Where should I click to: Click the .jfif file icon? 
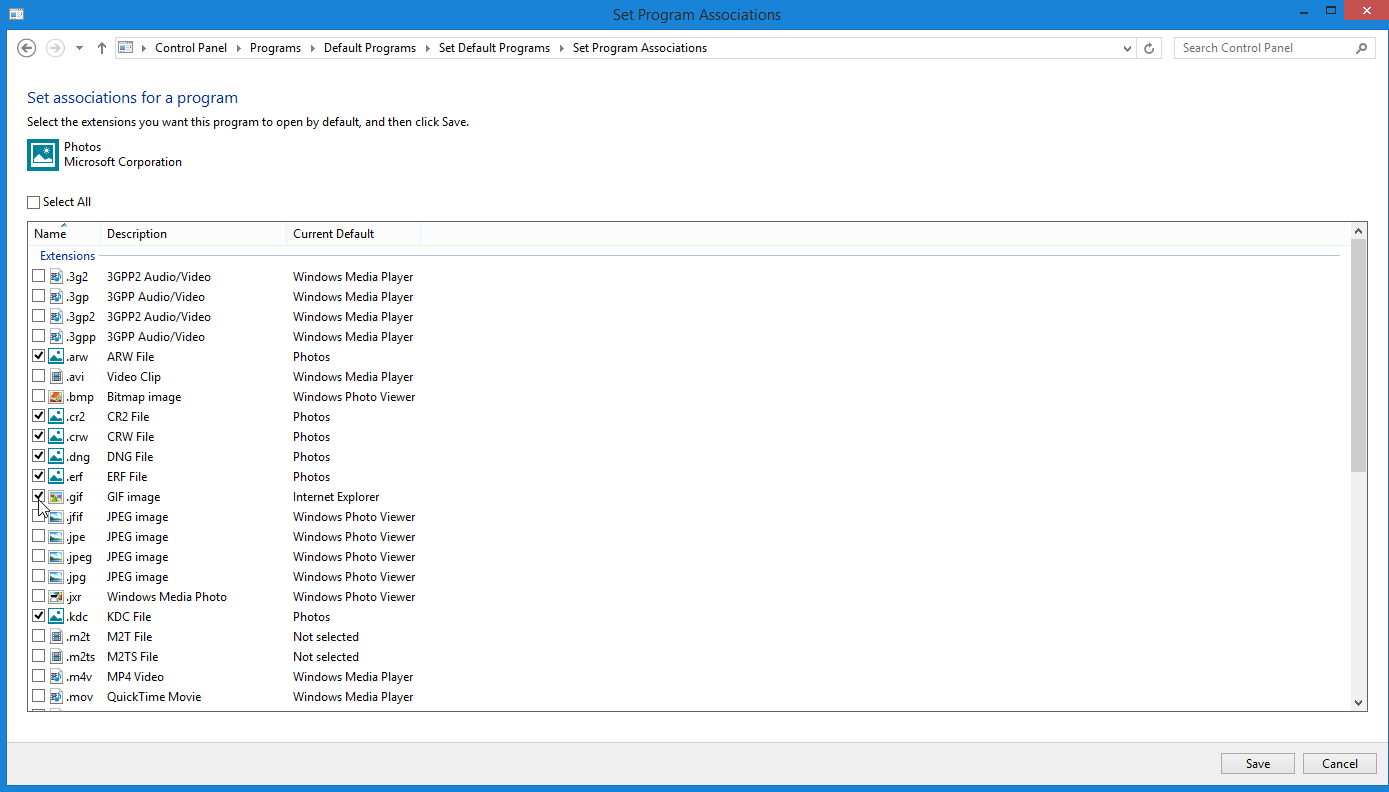pos(56,517)
